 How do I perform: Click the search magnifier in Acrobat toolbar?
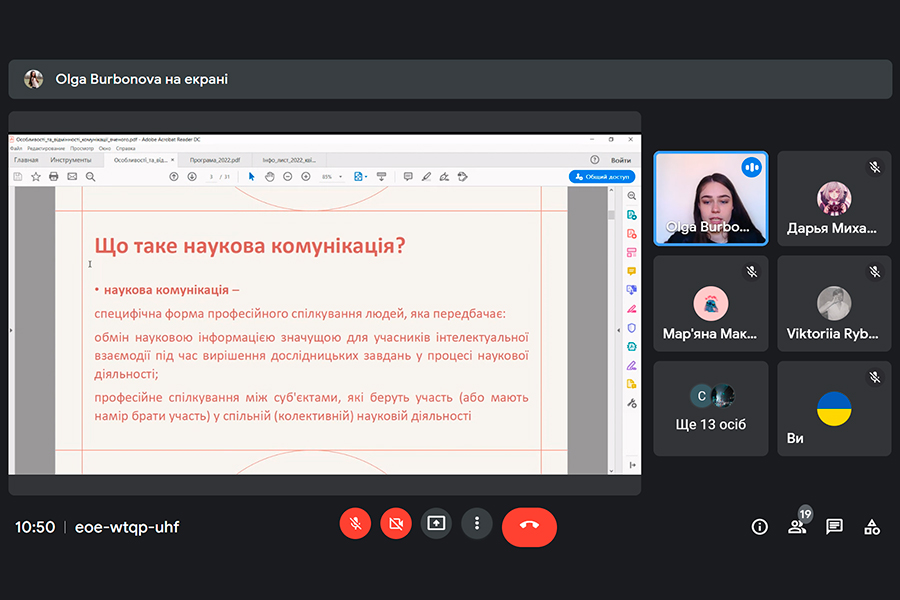point(91,177)
